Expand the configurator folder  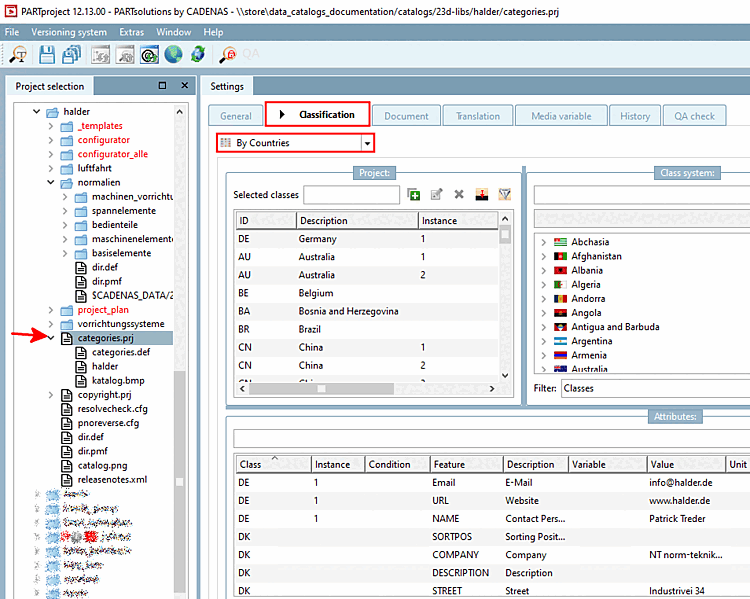51,140
